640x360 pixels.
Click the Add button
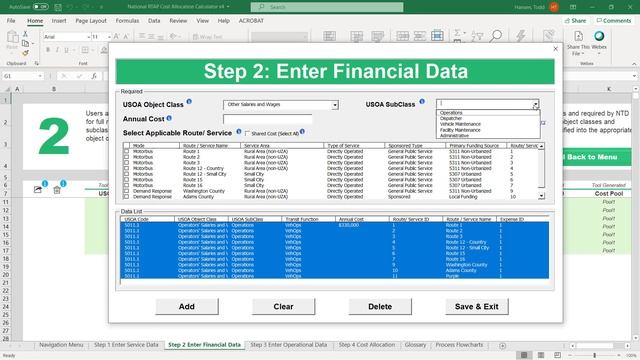click(x=187, y=307)
